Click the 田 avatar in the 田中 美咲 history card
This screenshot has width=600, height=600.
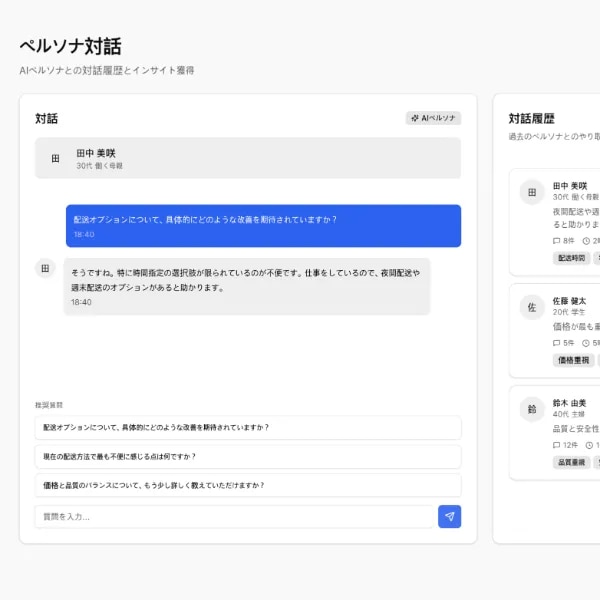532,192
